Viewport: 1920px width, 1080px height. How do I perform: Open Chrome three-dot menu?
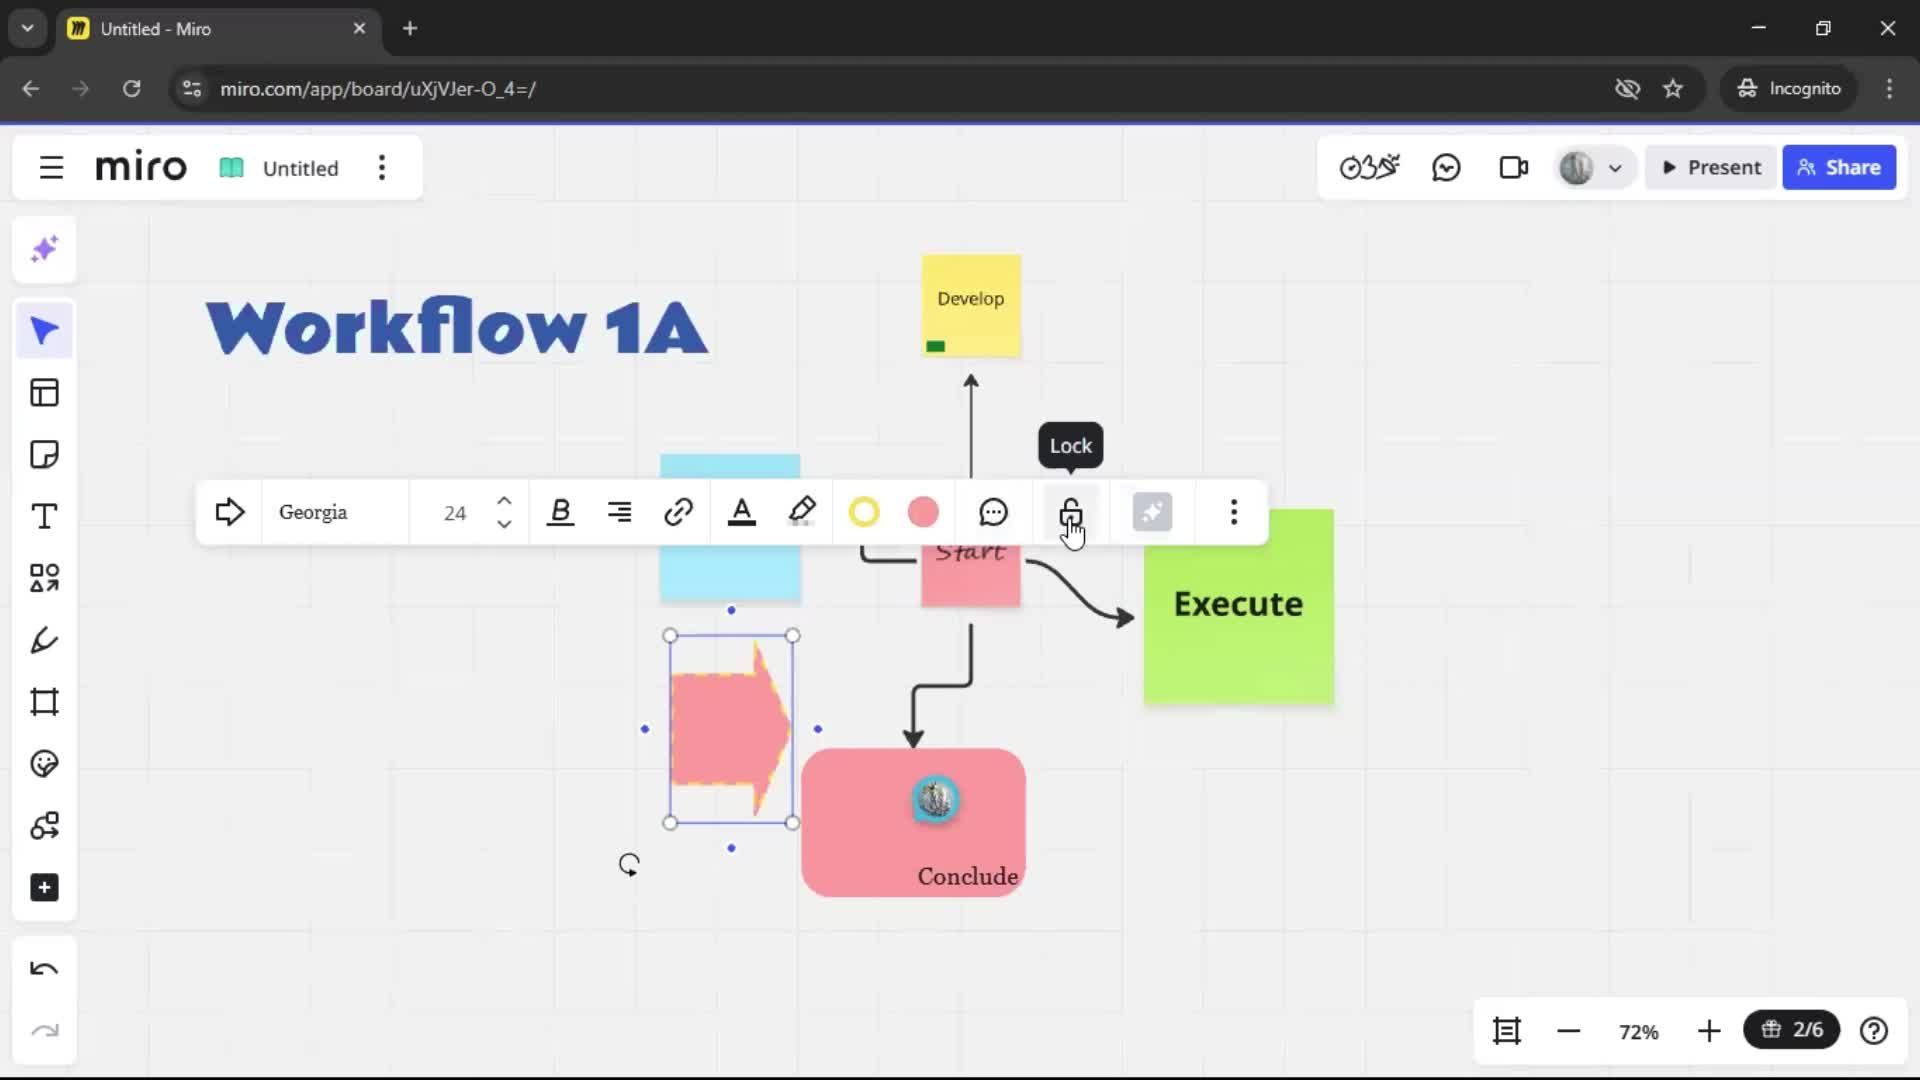click(1889, 88)
